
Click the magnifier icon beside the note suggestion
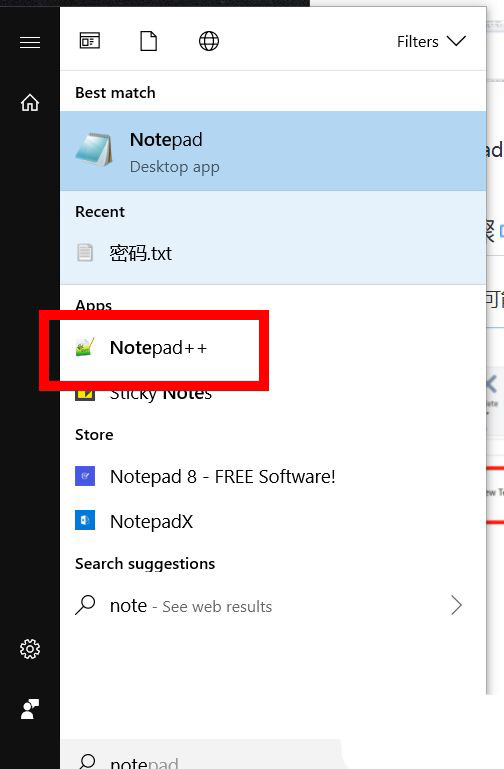pos(85,605)
